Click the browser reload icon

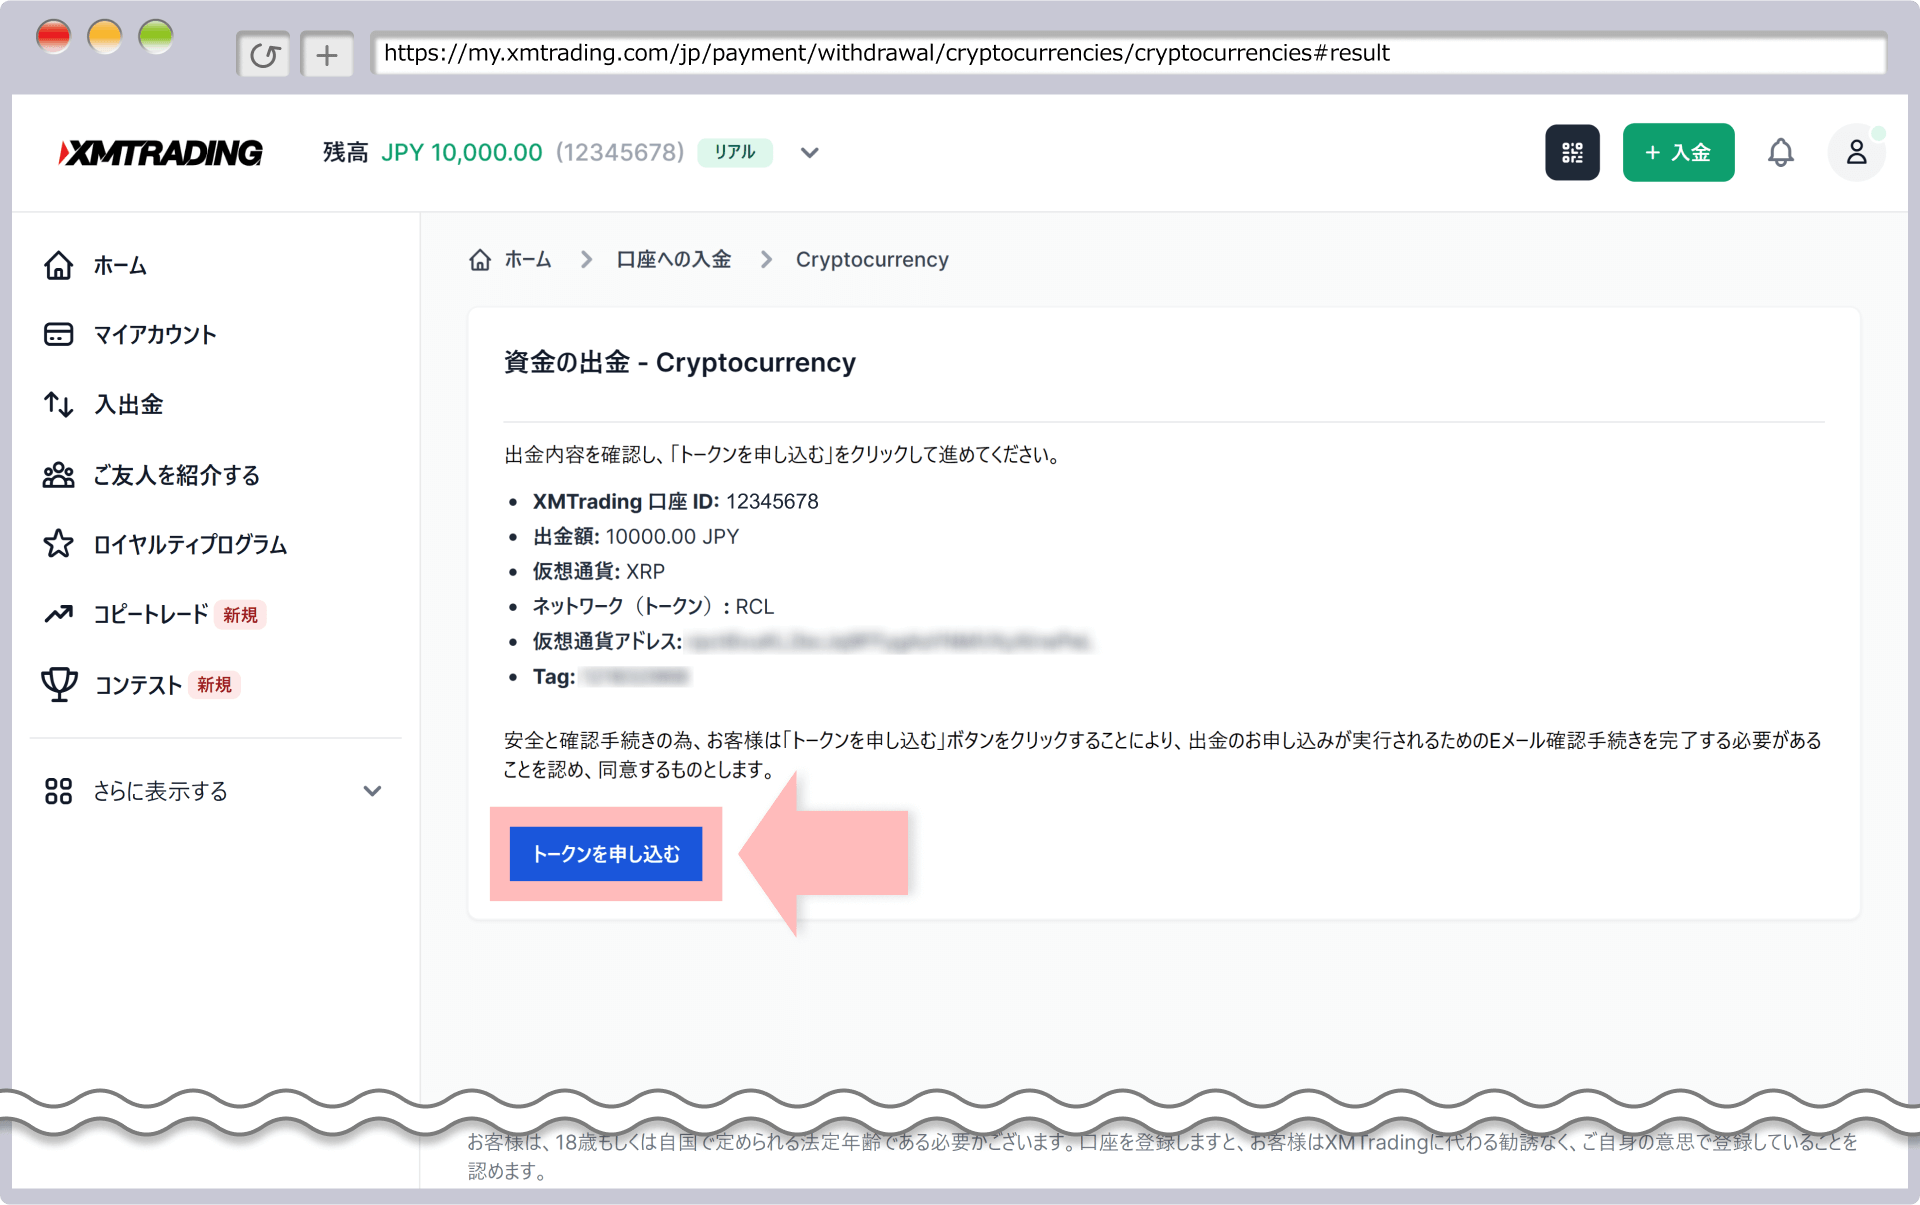[264, 54]
